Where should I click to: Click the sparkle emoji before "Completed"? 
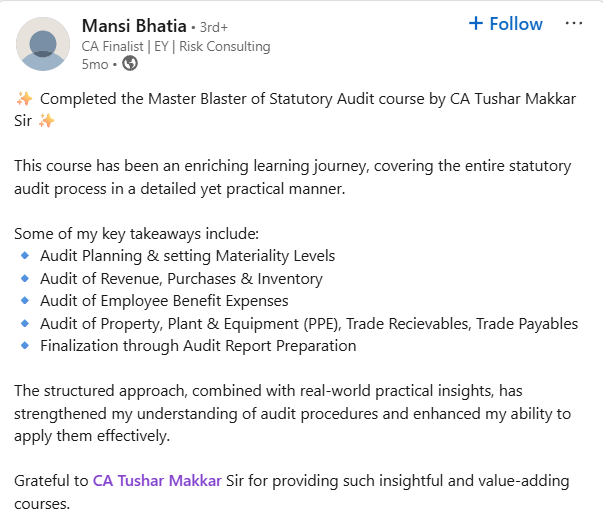pos(25,98)
